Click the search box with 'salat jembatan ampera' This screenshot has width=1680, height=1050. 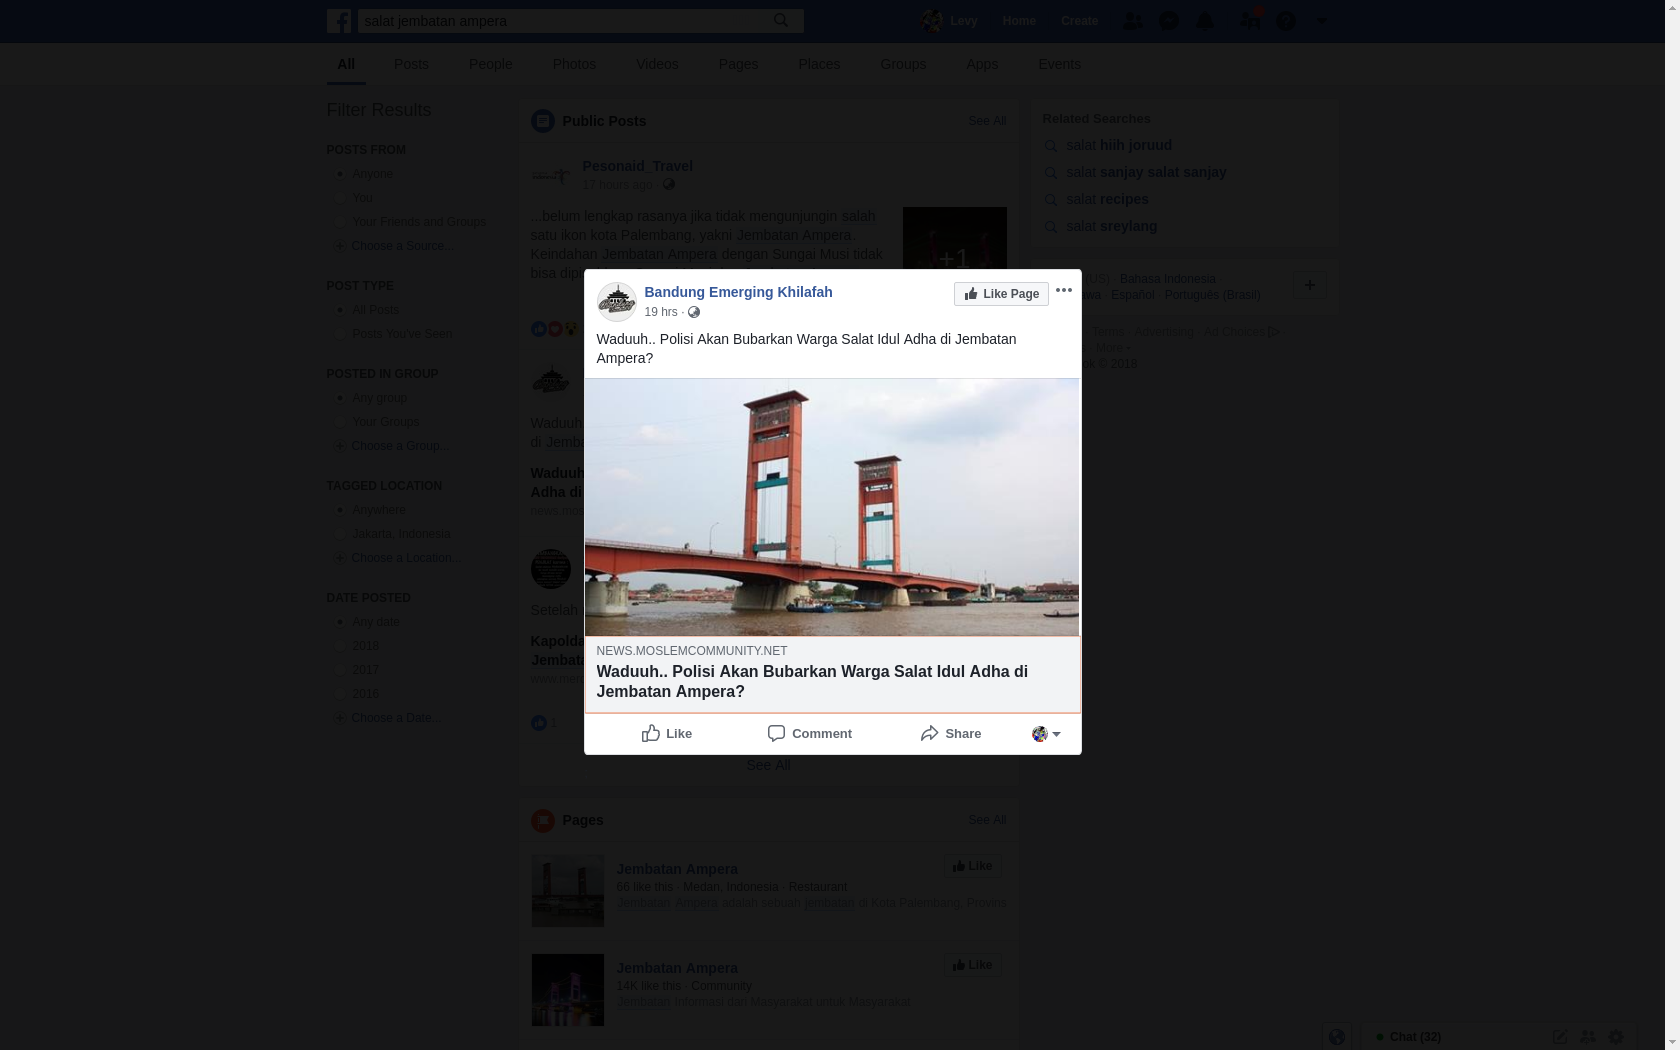(x=565, y=21)
